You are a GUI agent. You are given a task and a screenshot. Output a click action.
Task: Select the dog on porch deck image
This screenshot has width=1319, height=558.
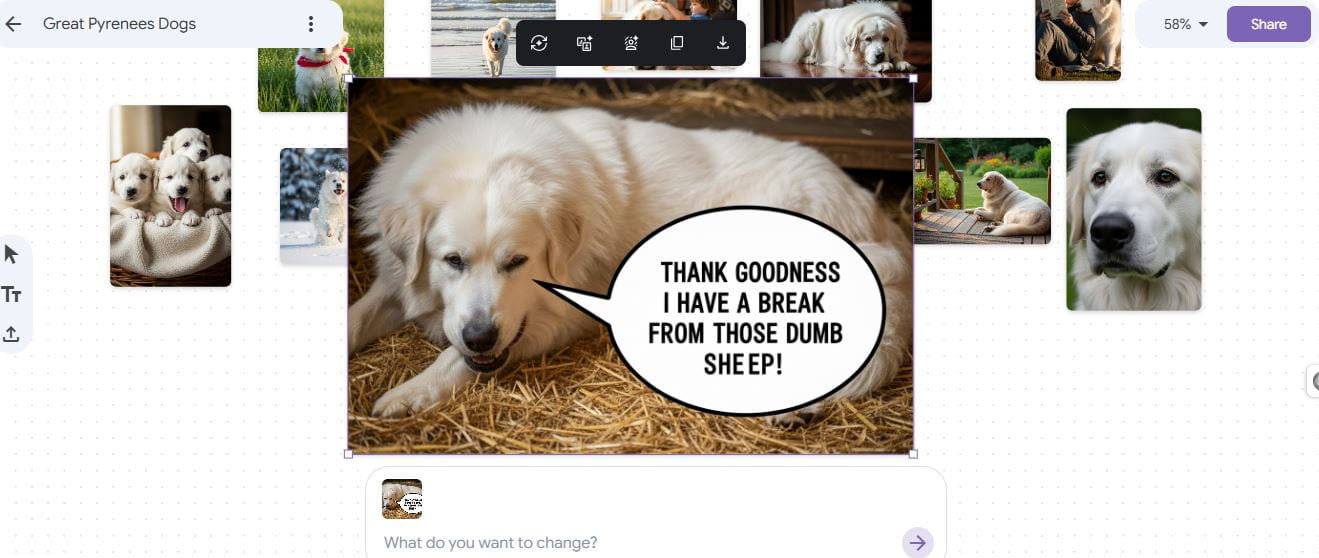point(982,191)
